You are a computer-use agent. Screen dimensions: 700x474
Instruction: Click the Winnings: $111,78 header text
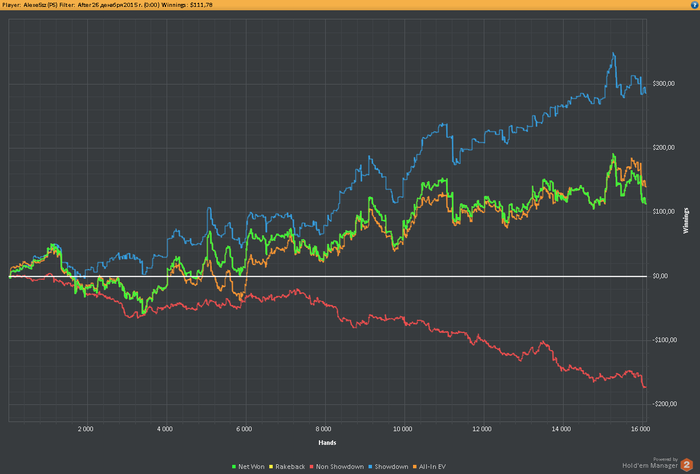(187, 5)
